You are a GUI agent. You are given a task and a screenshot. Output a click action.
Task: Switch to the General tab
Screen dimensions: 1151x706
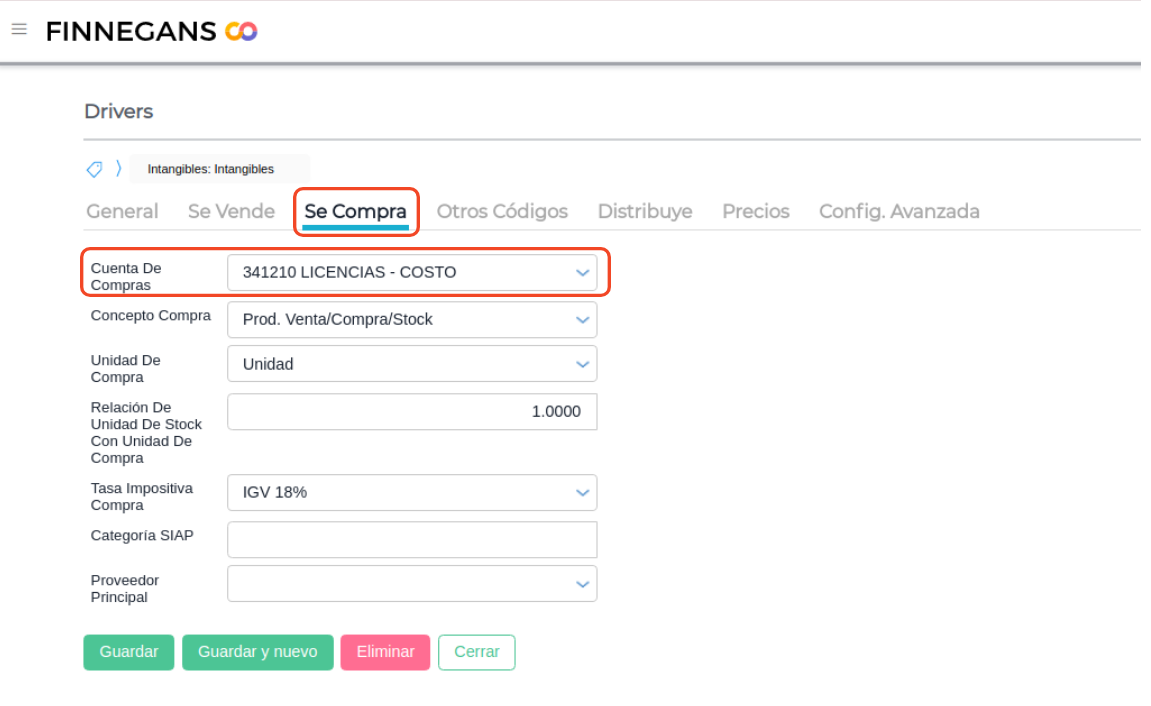pyautogui.click(x=122, y=212)
